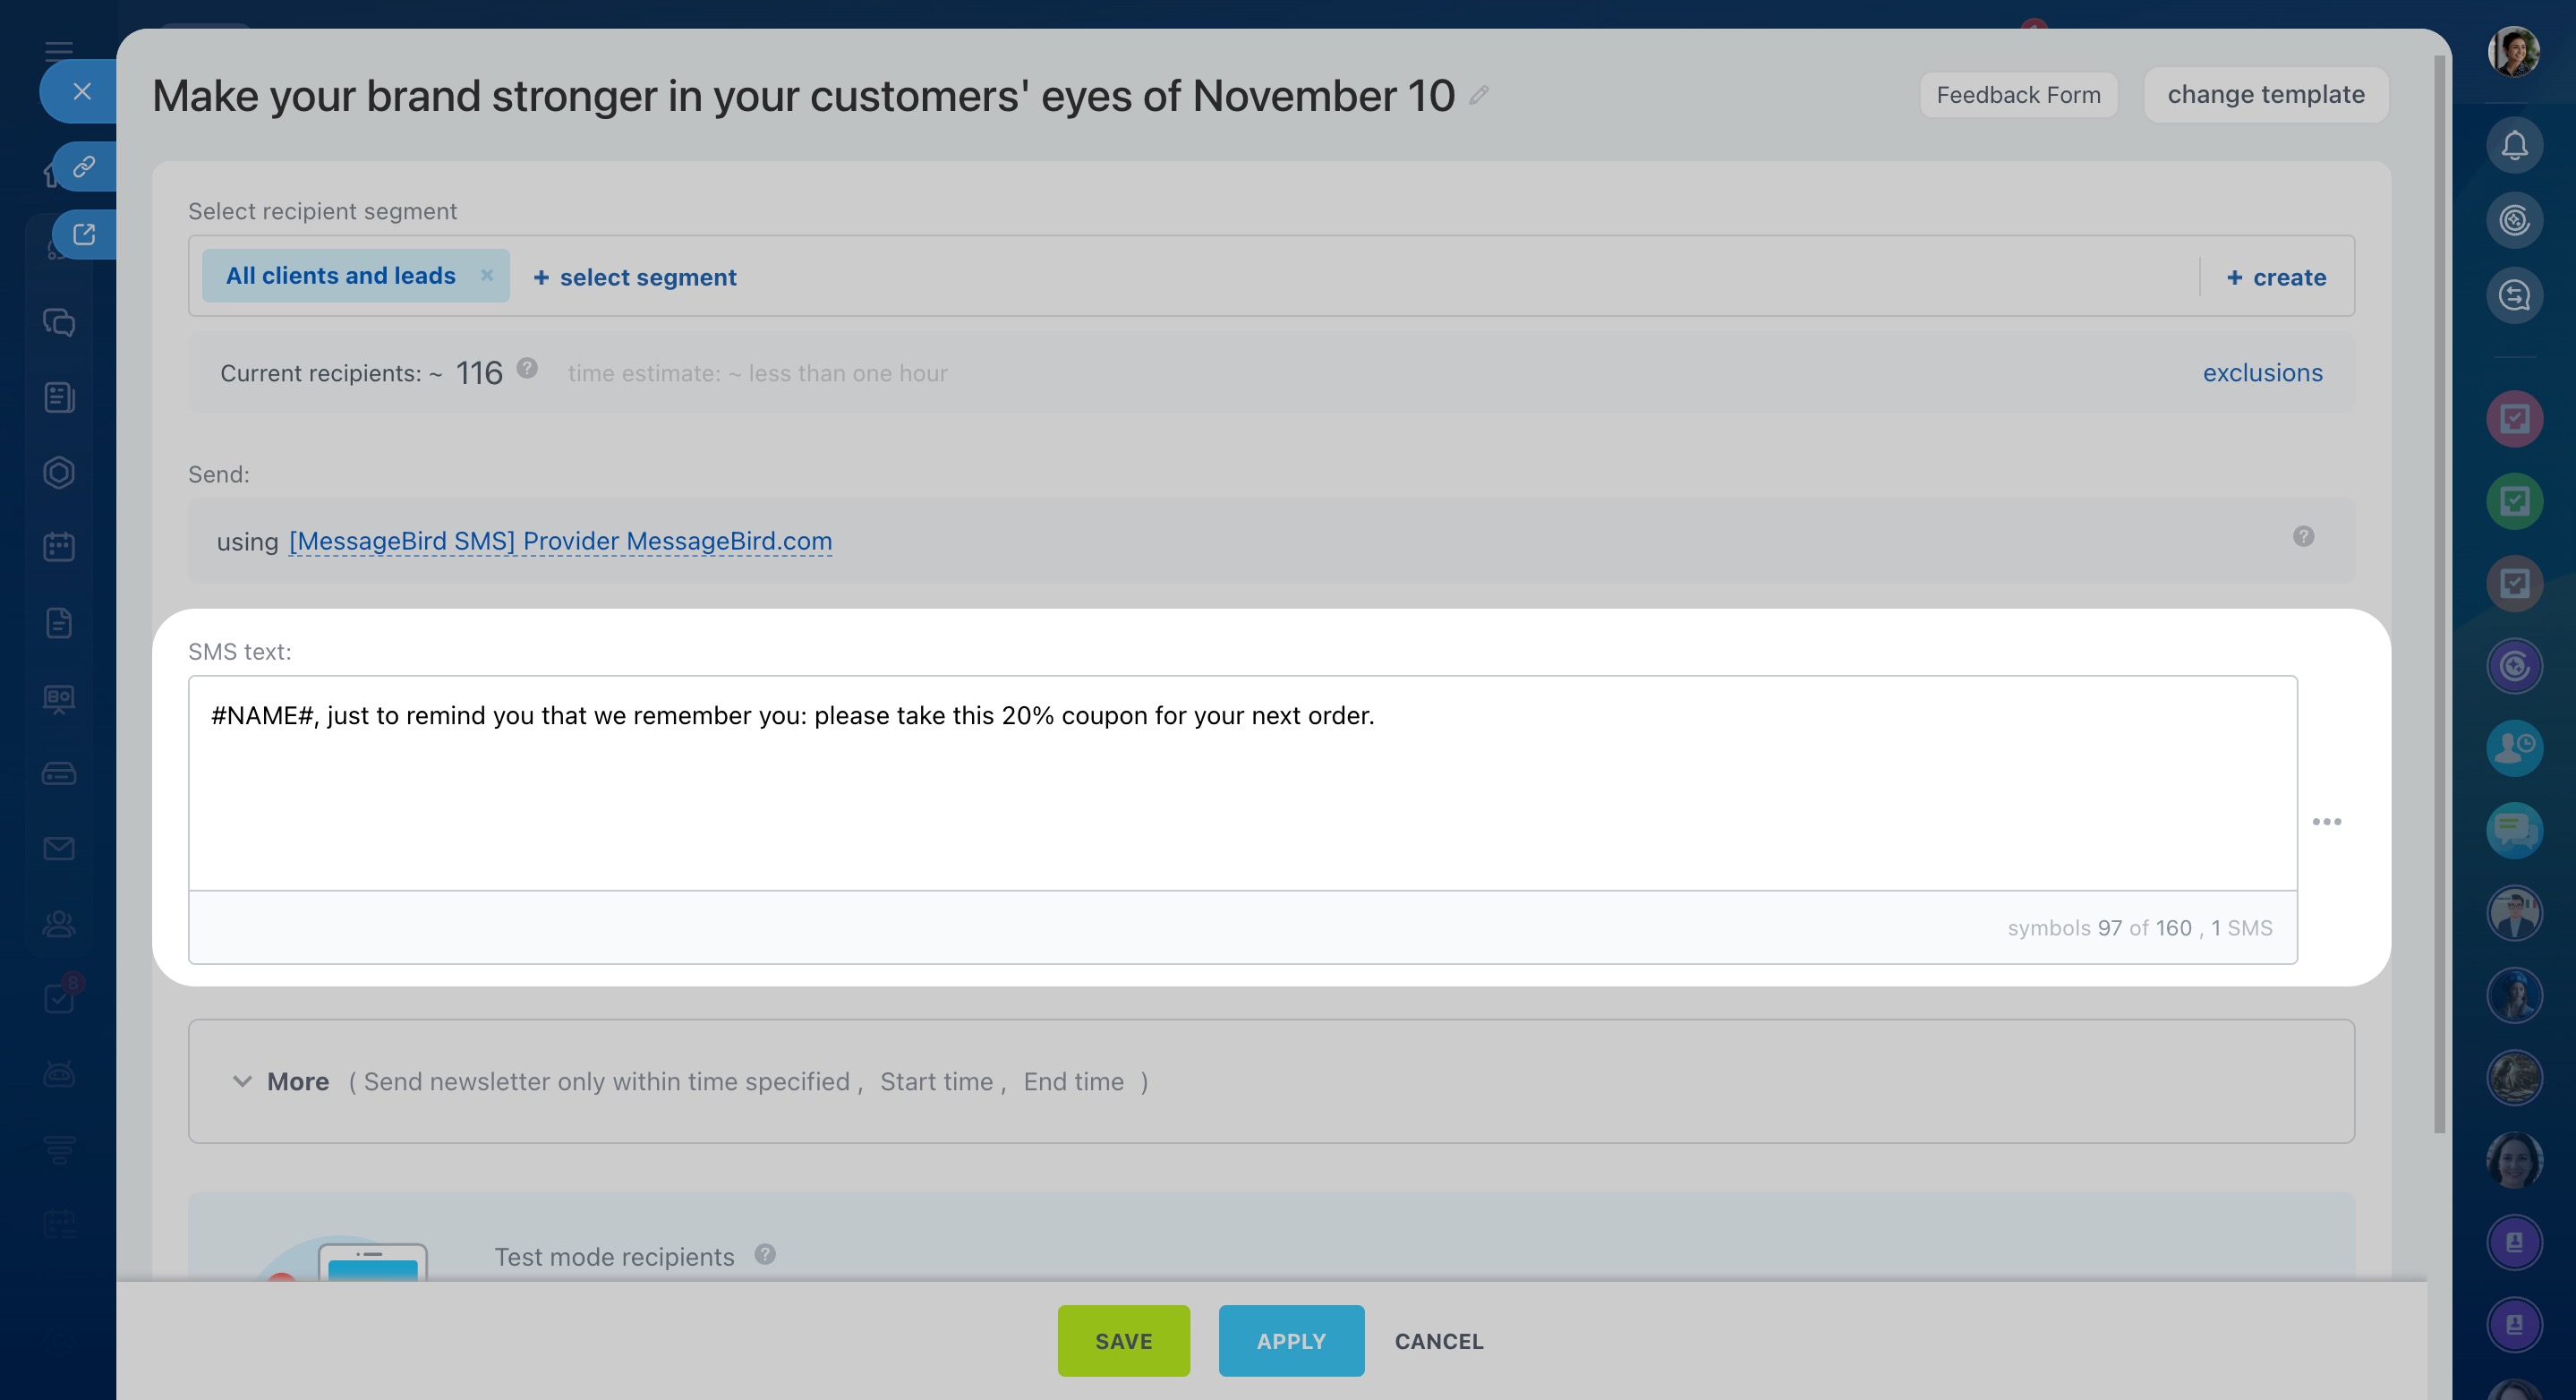
Task: Click CANCEL at the bottom
Action: (x=1438, y=1341)
